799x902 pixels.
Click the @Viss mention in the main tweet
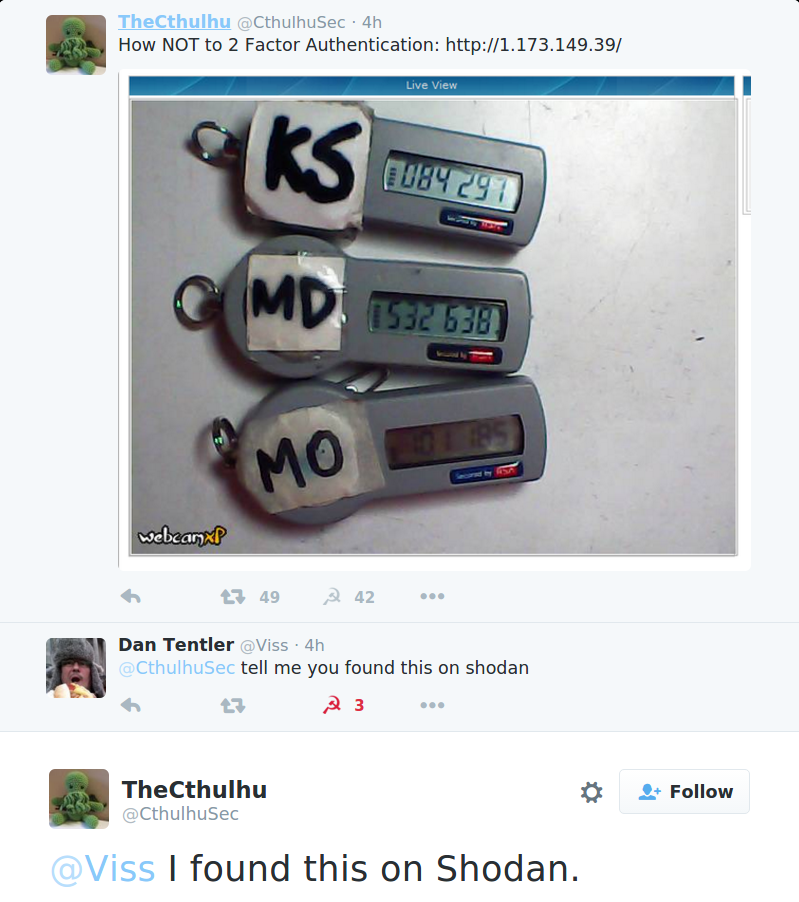pos(103,869)
